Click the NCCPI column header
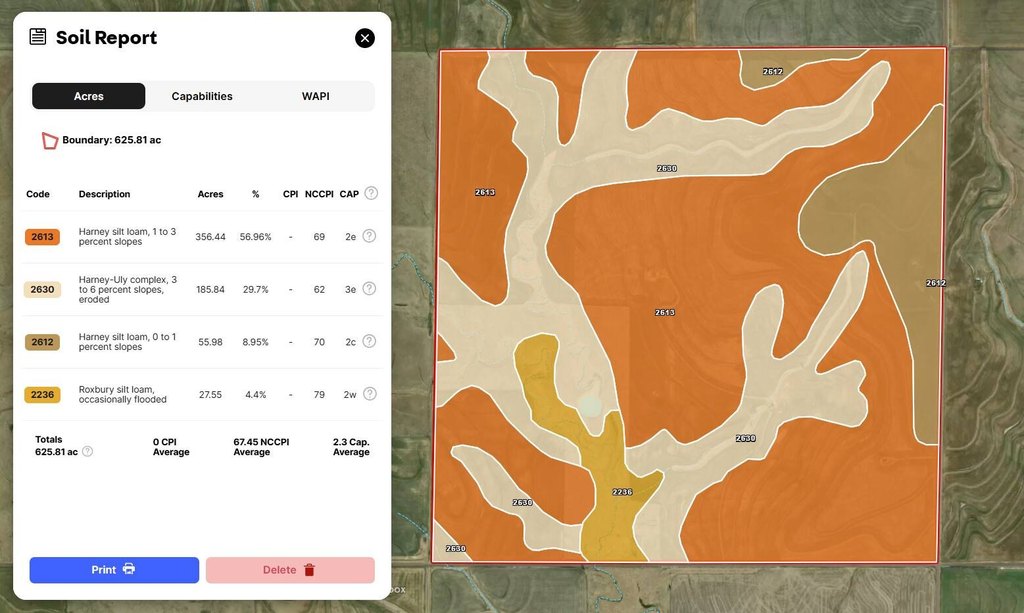 (319, 194)
